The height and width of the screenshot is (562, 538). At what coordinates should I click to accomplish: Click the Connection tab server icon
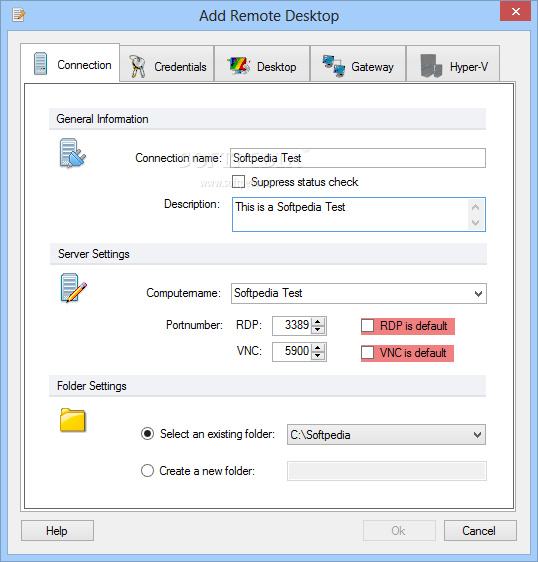coord(41,64)
